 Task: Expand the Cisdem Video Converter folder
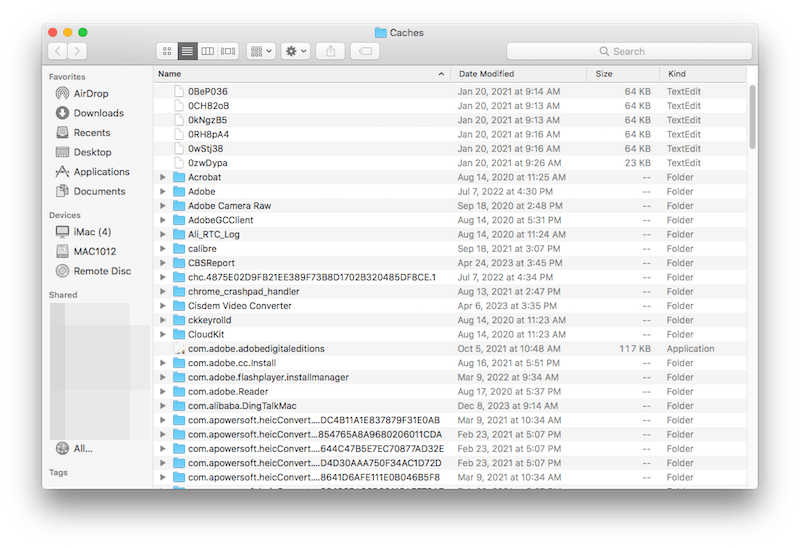[x=163, y=306]
